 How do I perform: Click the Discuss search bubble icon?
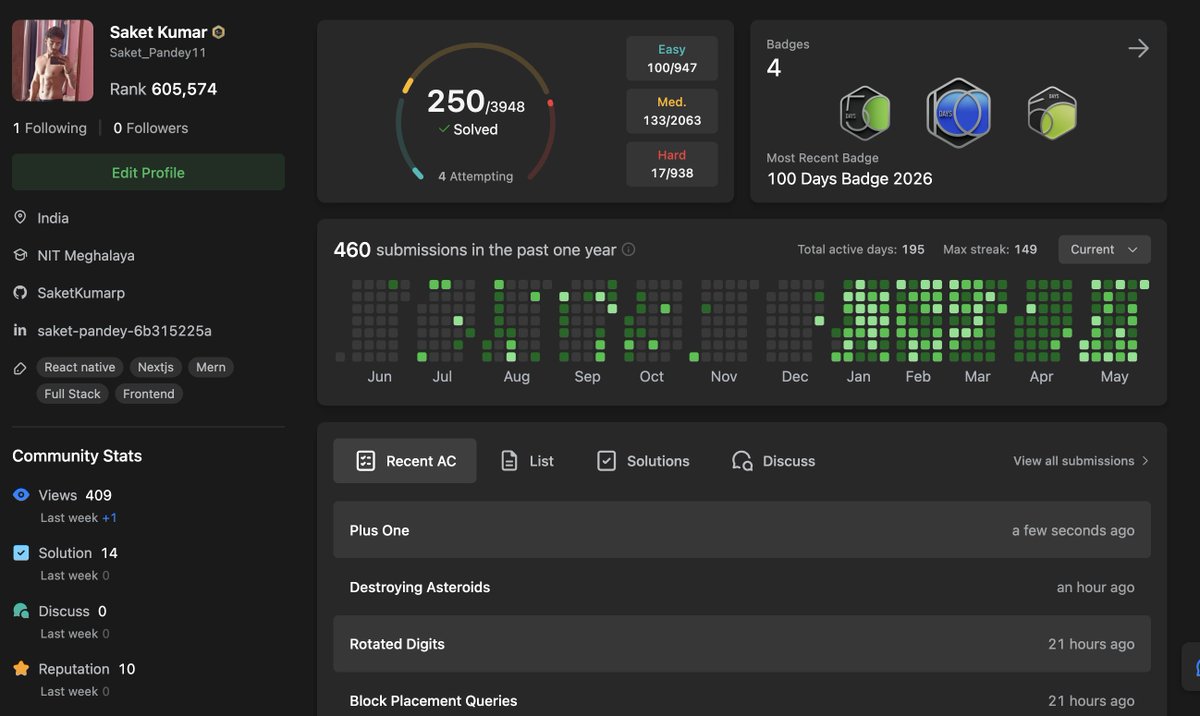pyautogui.click(x=742, y=461)
